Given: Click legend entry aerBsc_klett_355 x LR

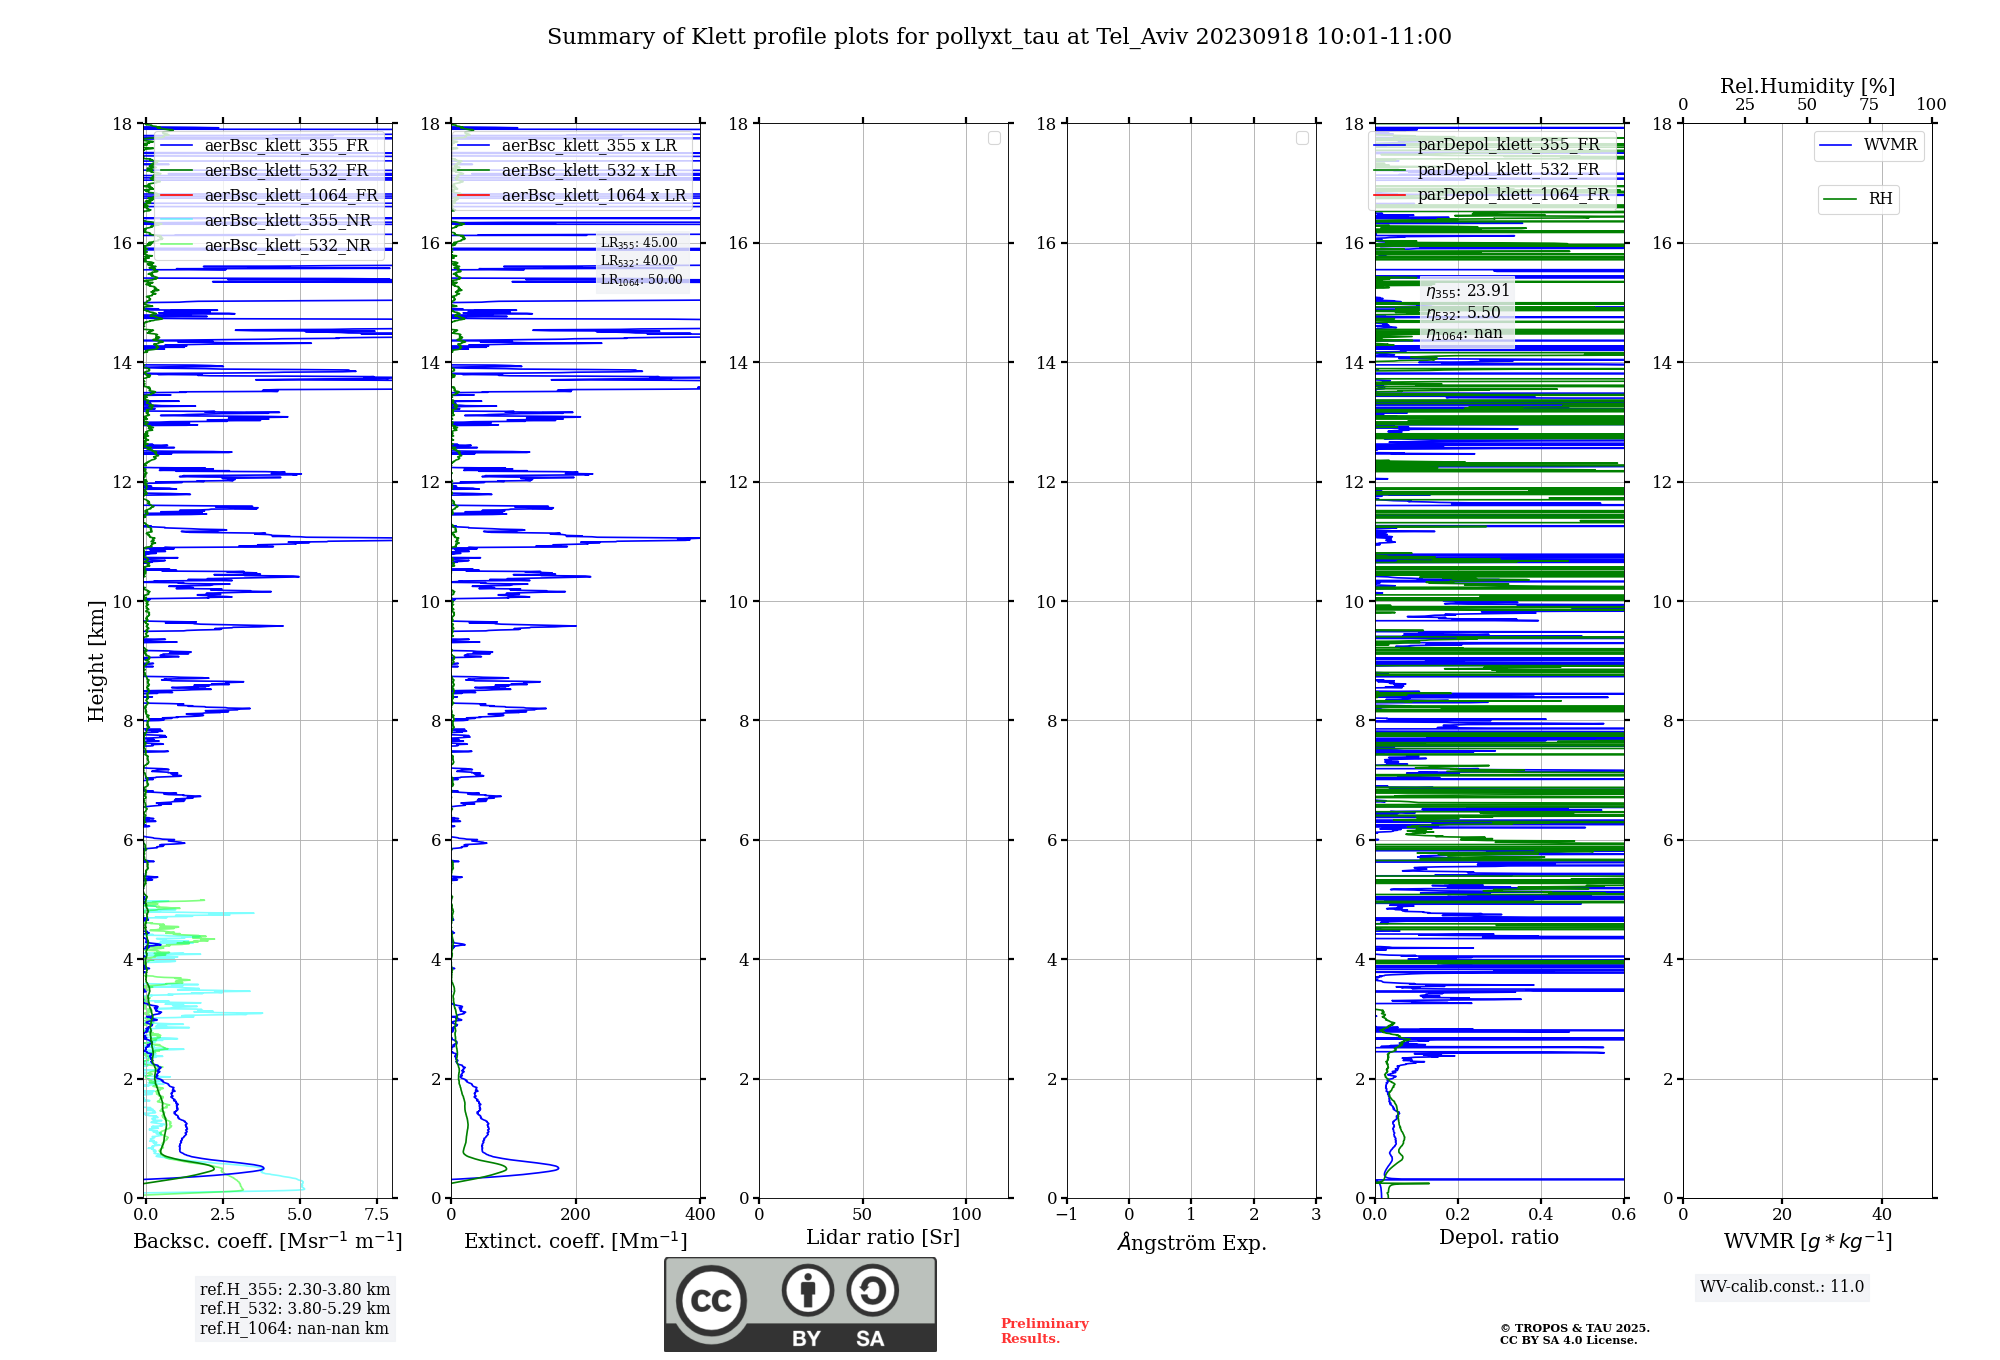Looking at the screenshot, I should (589, 146).
